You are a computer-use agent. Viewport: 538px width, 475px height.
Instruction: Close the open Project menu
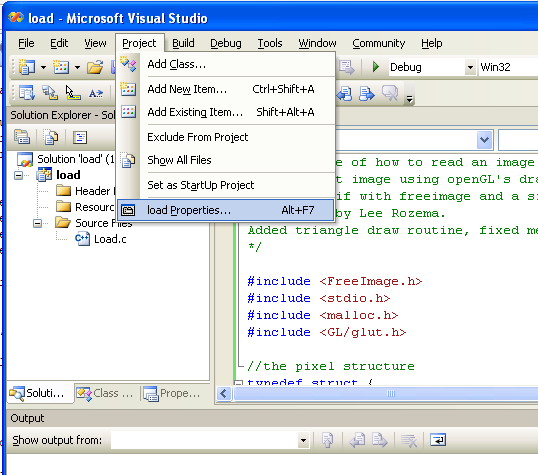pos(139,43)
